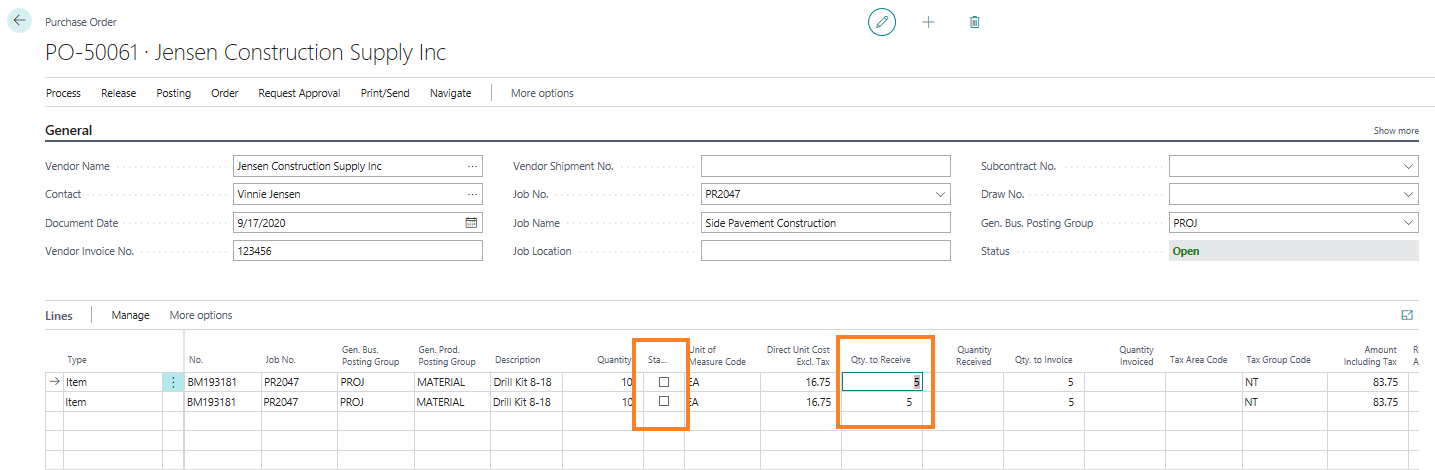Screen dimensions: 1435x470
Task: Click the Manage button above lines
Action: click(x=130, y=315)
